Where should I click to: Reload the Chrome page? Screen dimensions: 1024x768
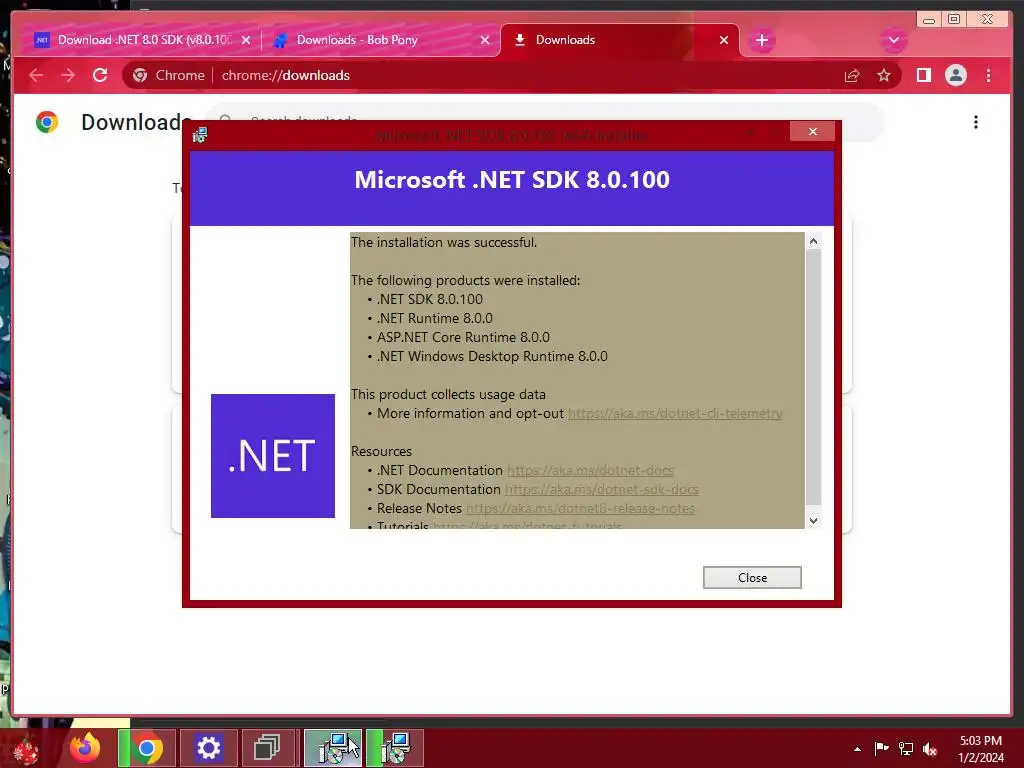pos(100,75)
